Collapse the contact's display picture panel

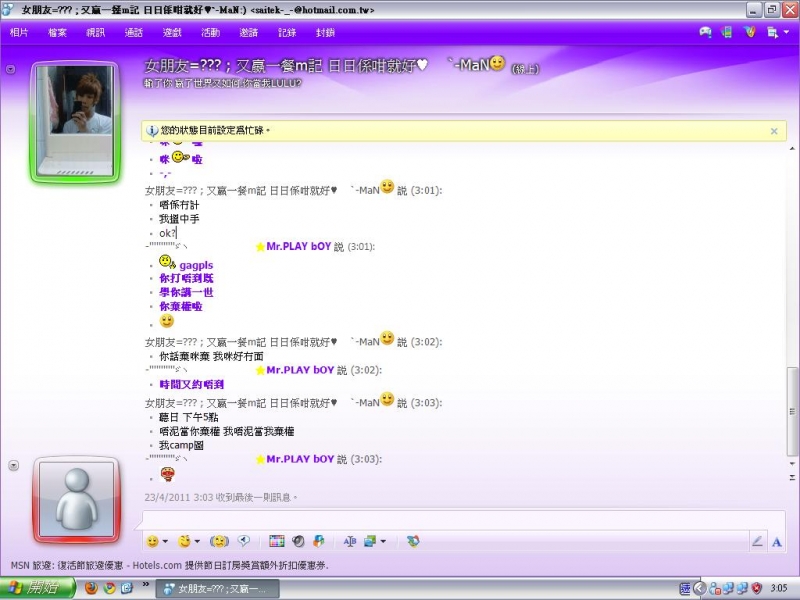[x=10, y=69]
